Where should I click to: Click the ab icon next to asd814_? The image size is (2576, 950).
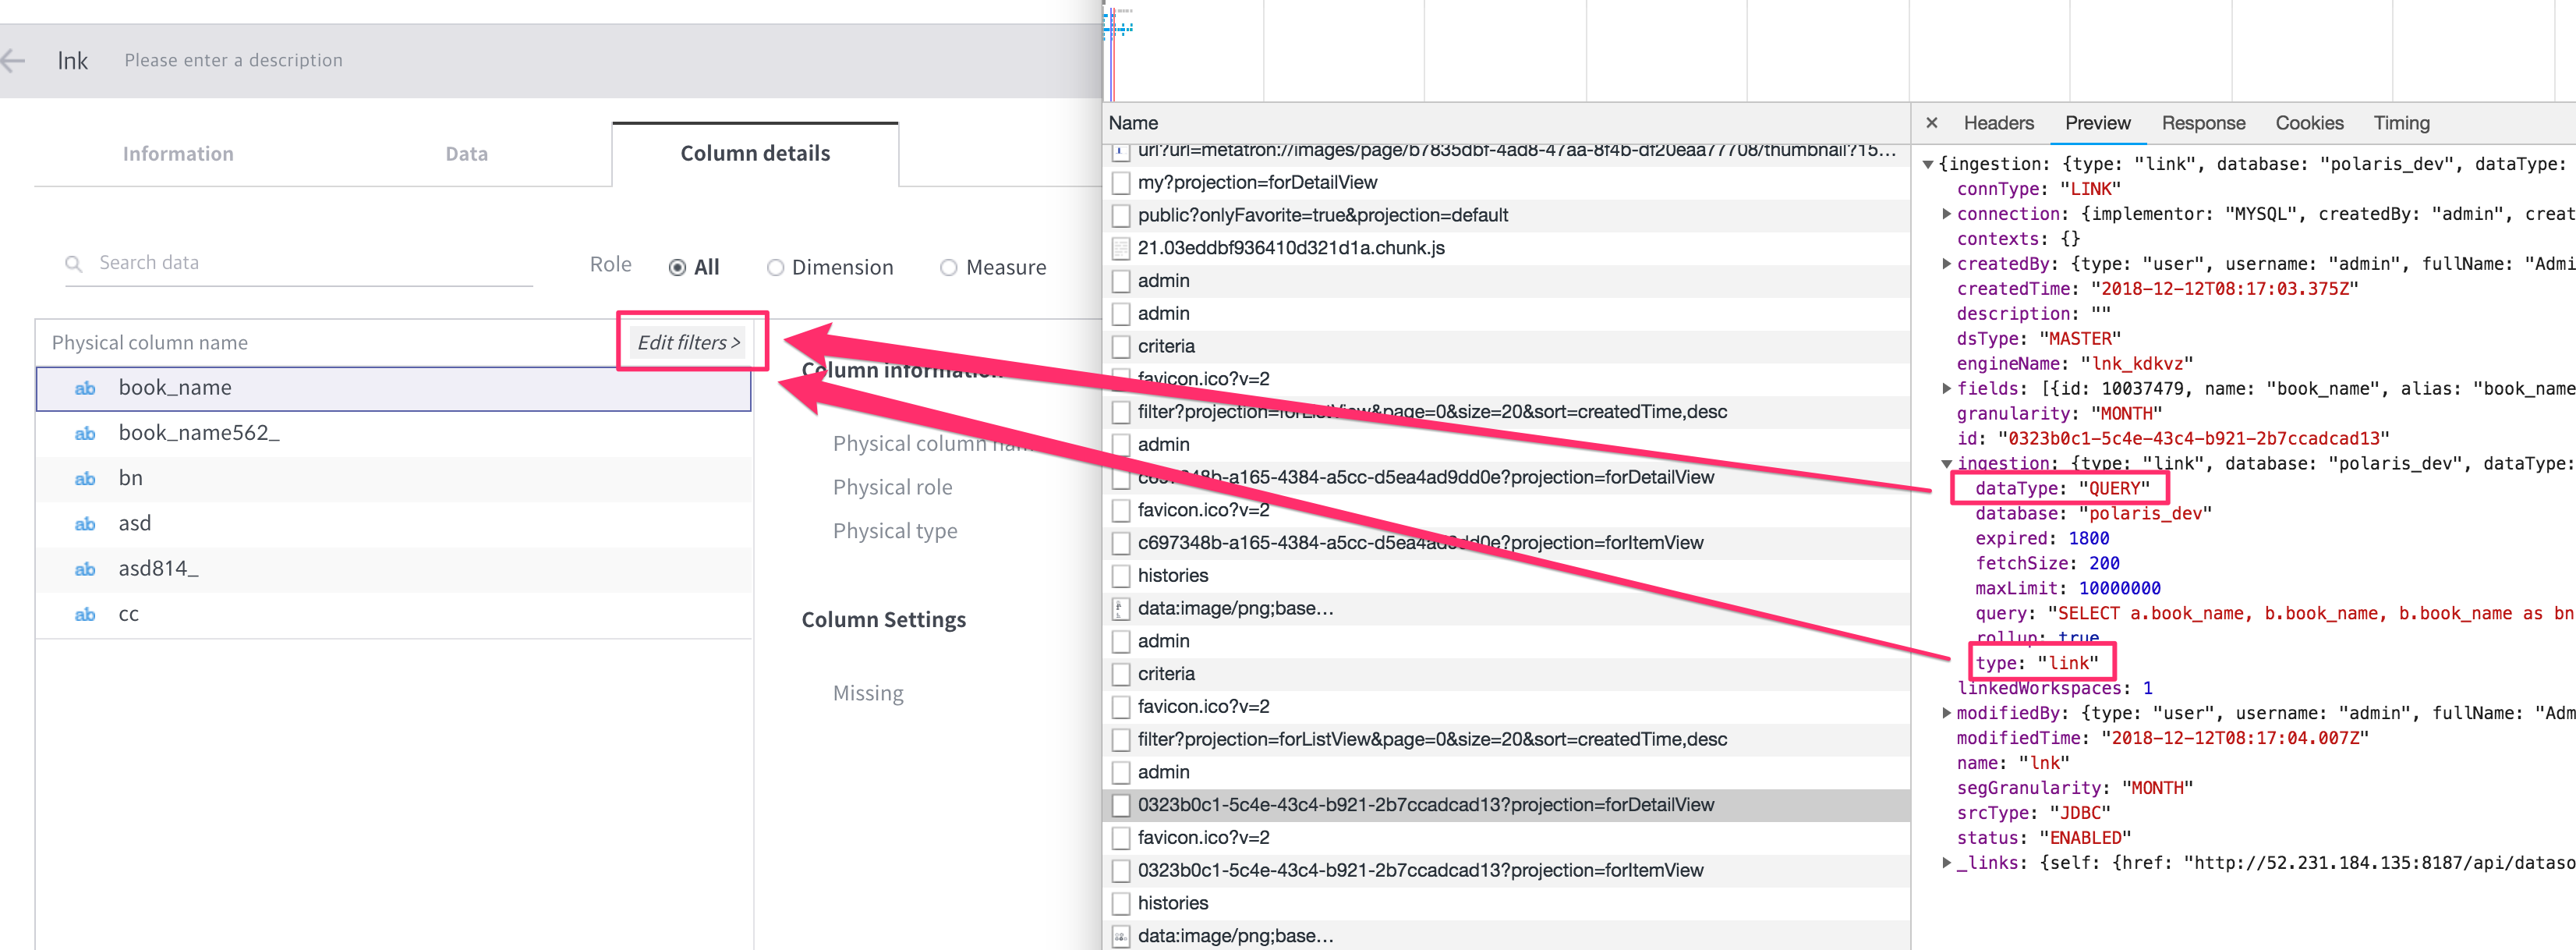coord(84,569)
